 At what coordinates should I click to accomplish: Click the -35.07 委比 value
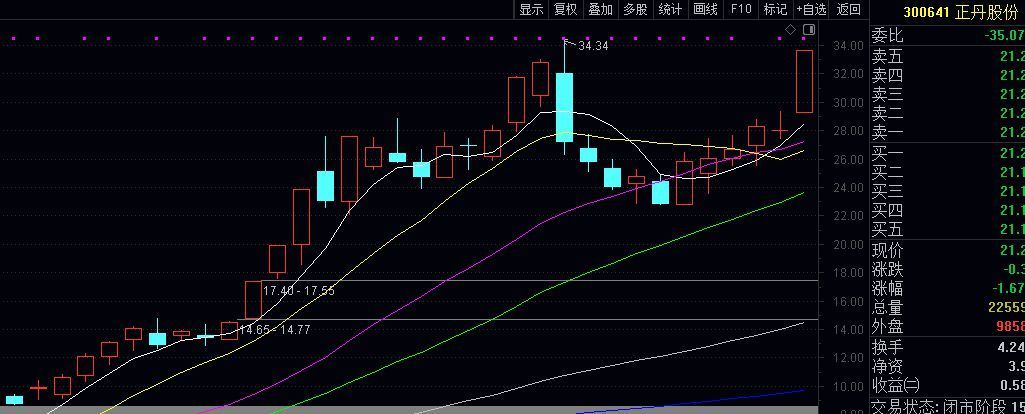[1004, 35]
